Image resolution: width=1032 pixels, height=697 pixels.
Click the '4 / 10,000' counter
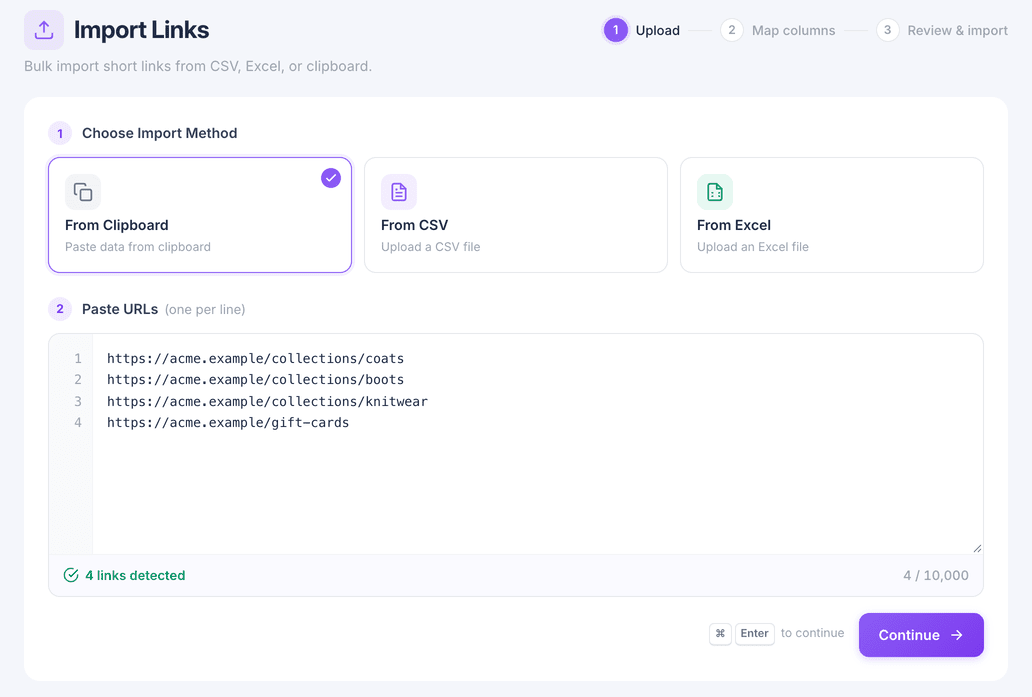pos(936,575)
